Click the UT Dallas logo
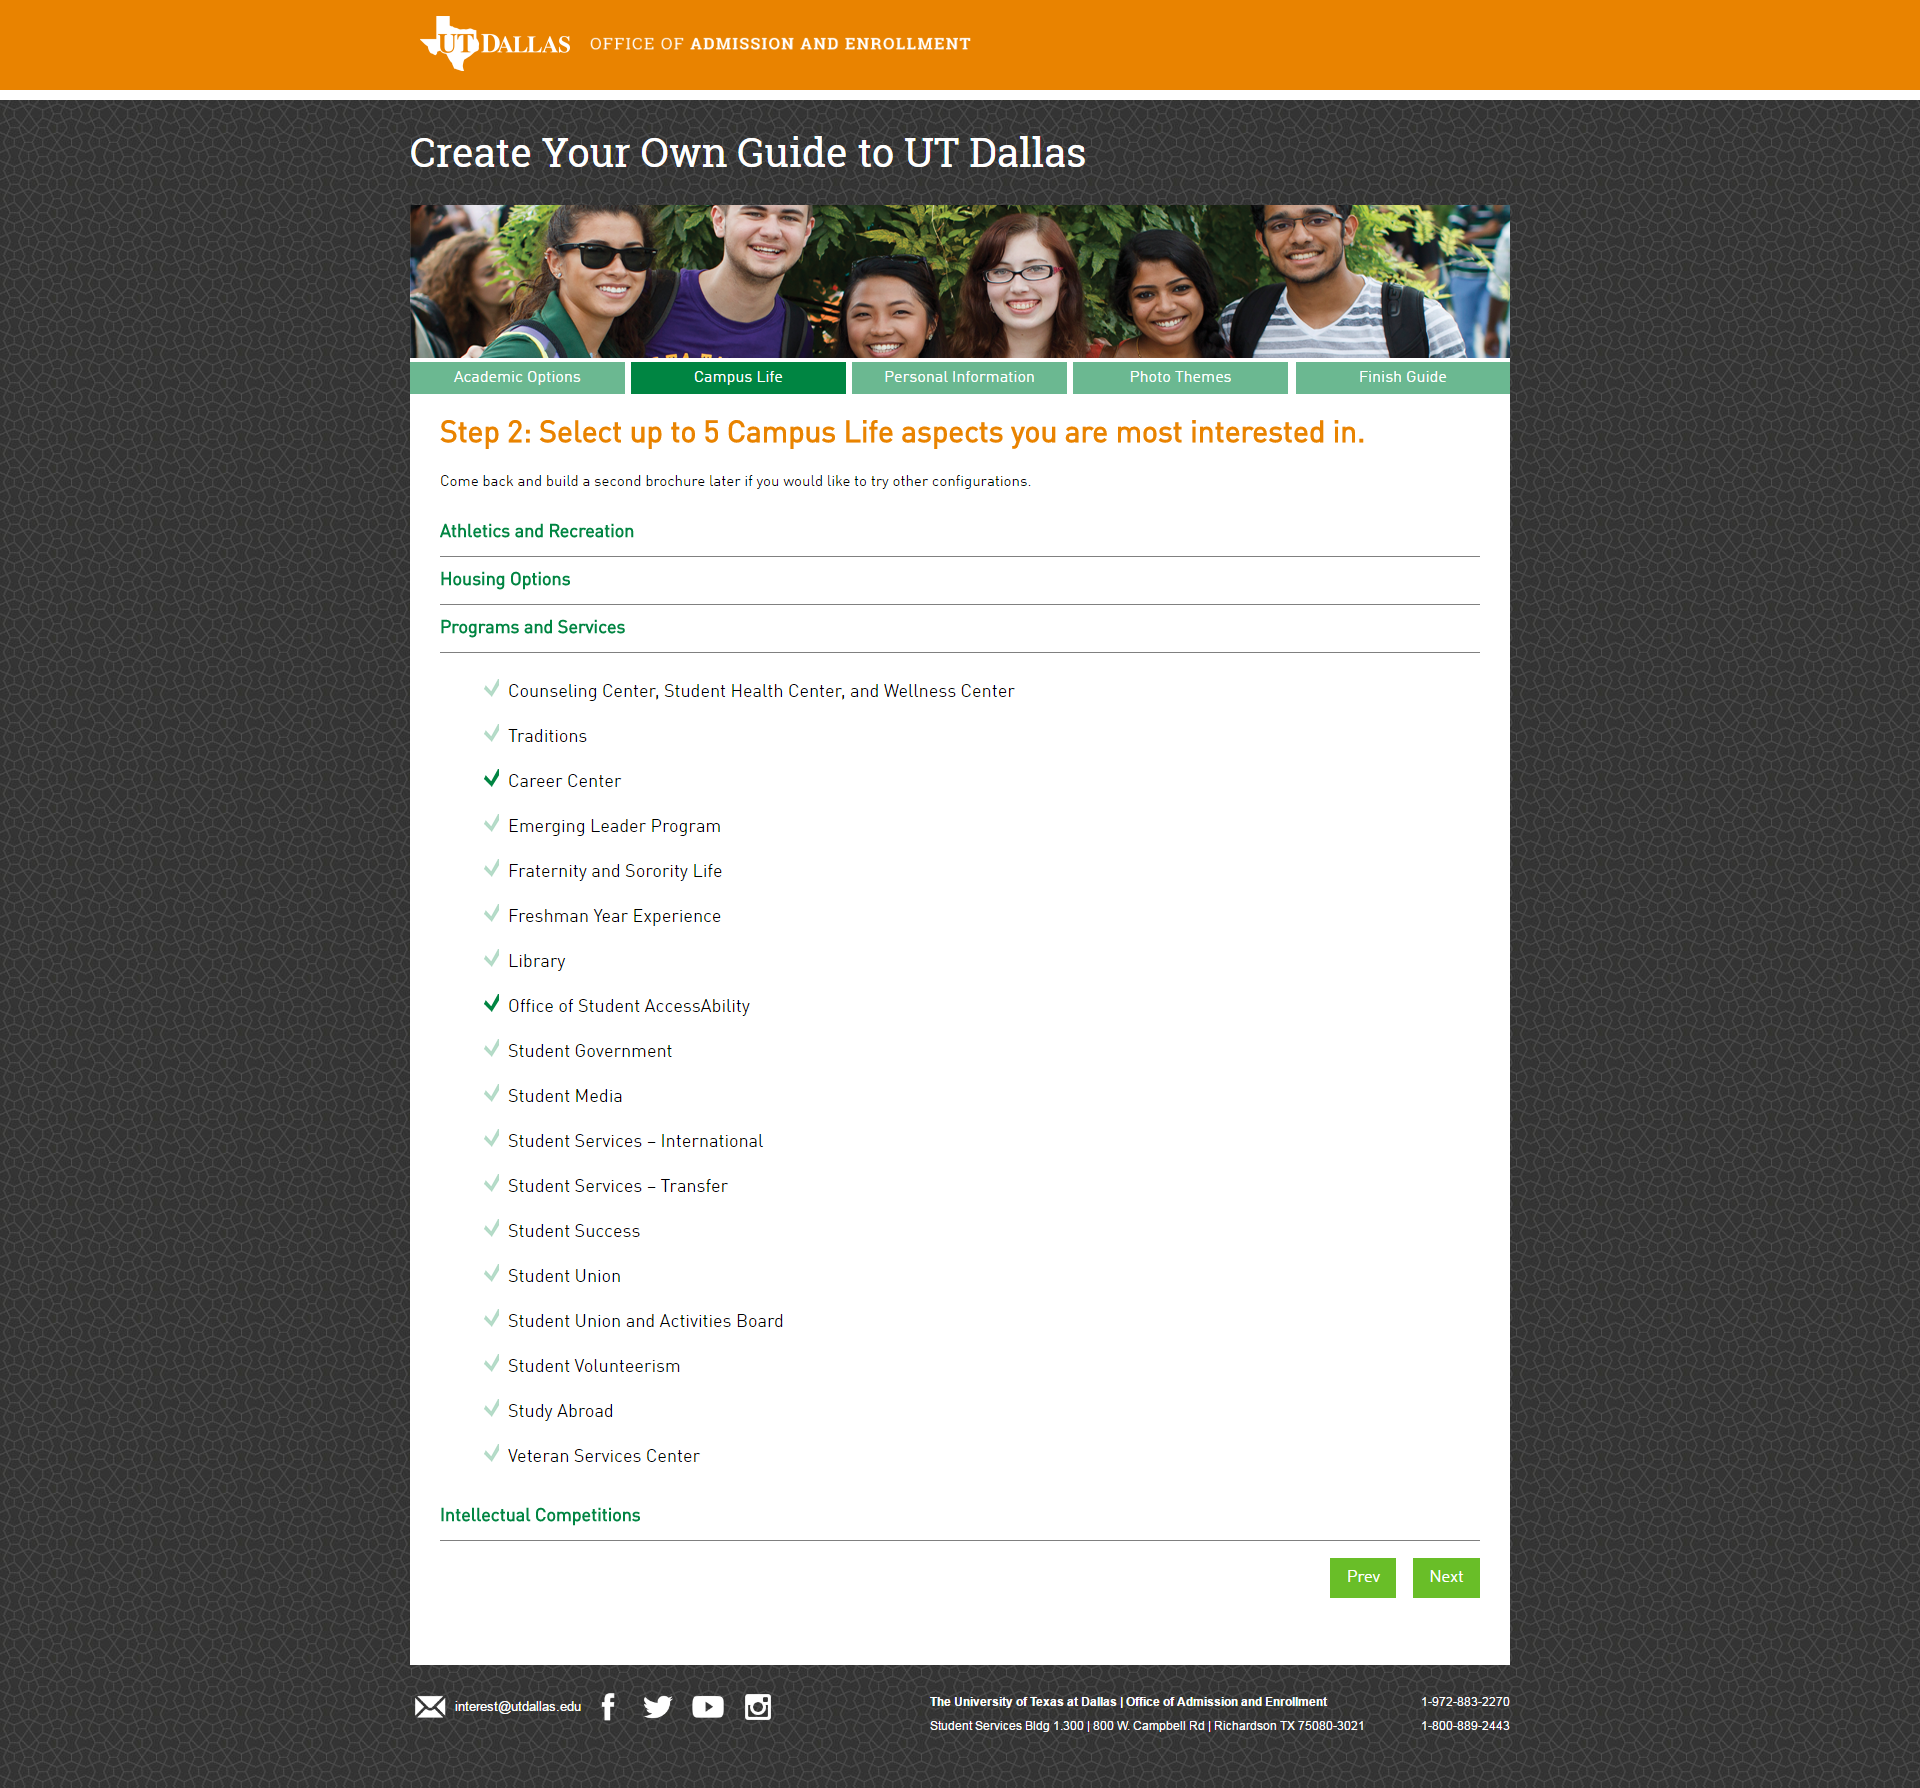The image size is (1920, 1788). (x=495, y=44)
